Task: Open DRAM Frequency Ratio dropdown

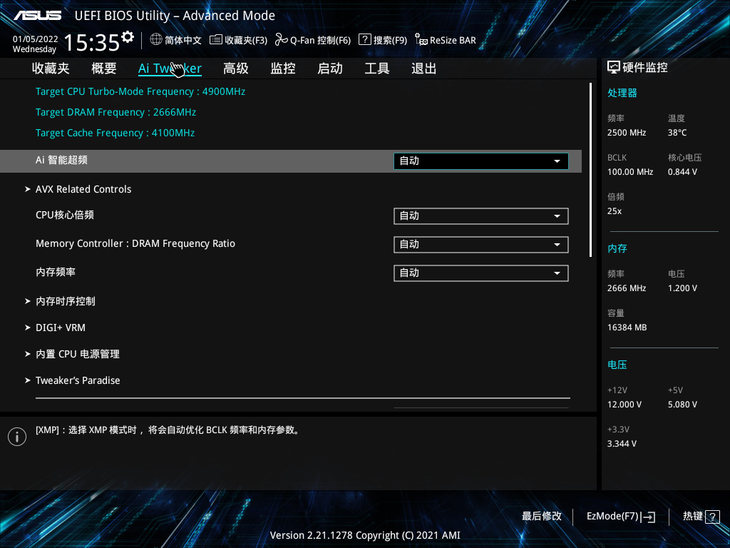Action: 480,245
